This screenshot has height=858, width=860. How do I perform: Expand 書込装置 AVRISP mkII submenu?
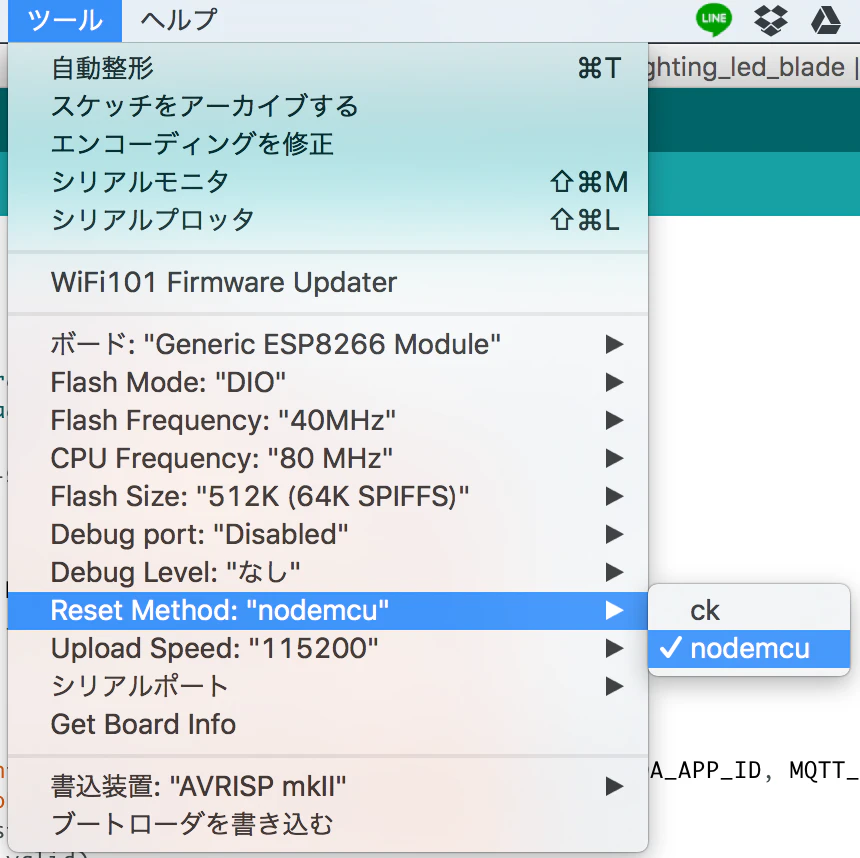pos(328,787)
